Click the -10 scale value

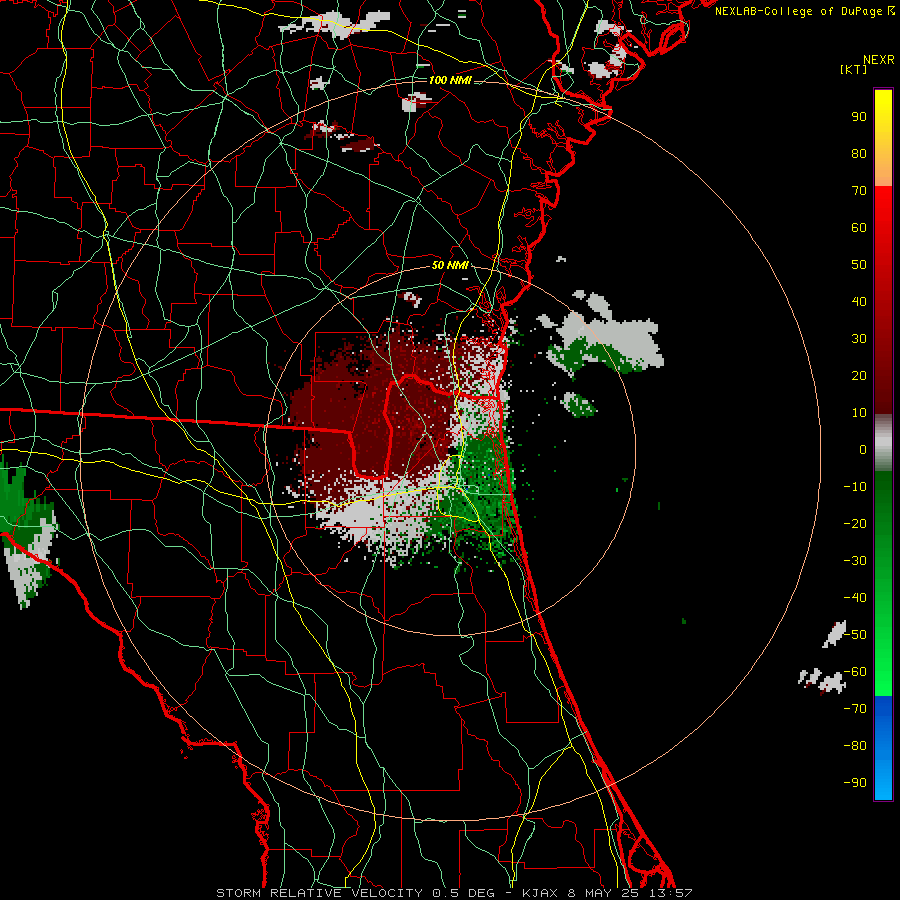click(855, 487)
